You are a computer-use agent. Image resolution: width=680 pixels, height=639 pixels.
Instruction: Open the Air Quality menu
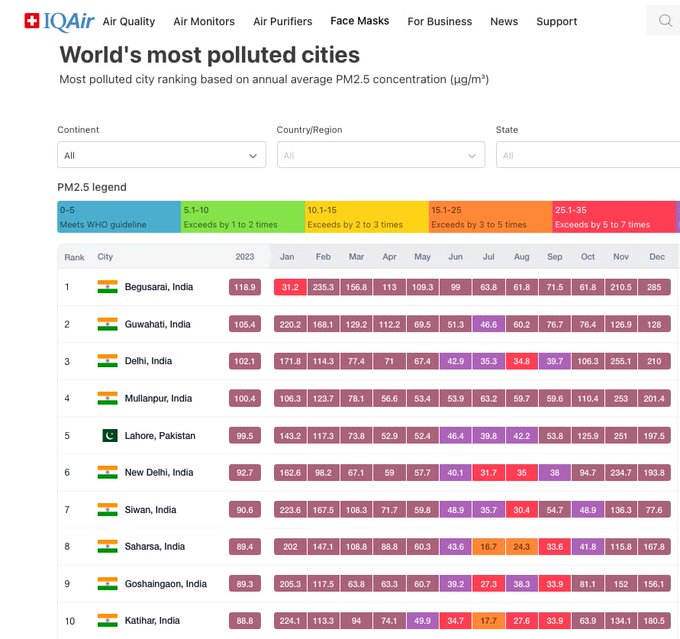pyautogui.click(x=129, y=21)
